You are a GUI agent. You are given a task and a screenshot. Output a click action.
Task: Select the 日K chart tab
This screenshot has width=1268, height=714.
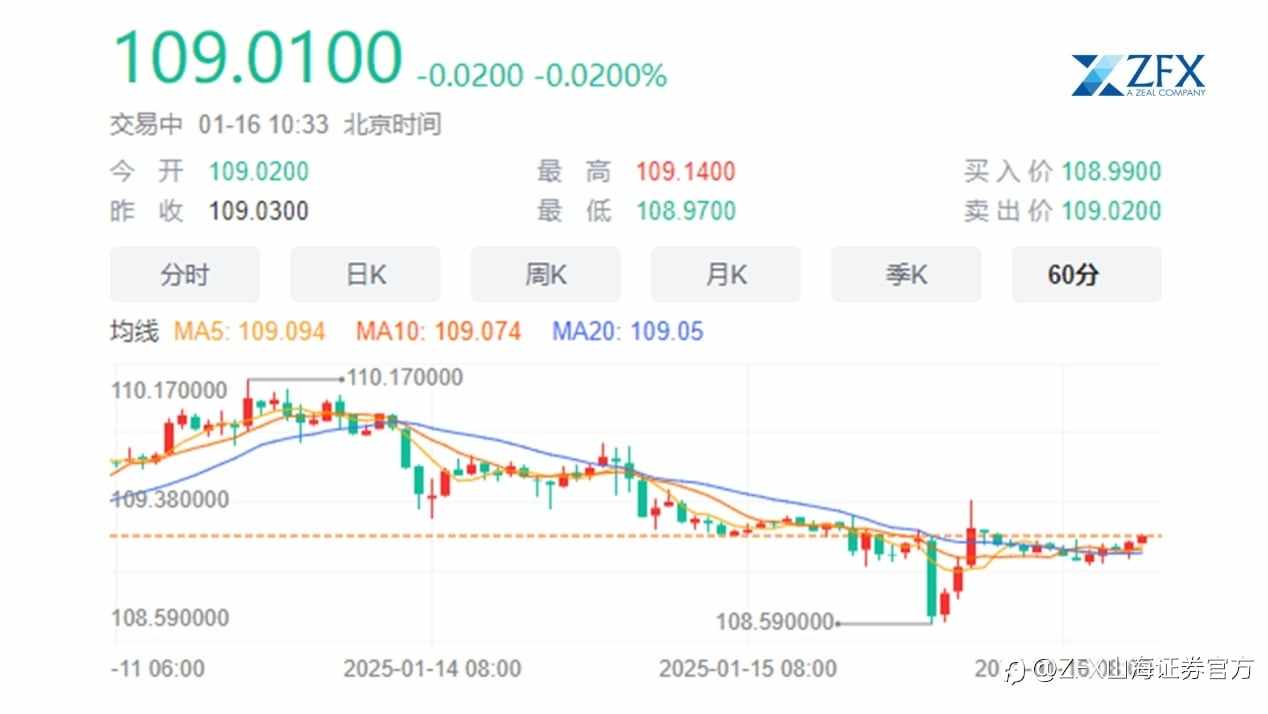coord(365,275)
